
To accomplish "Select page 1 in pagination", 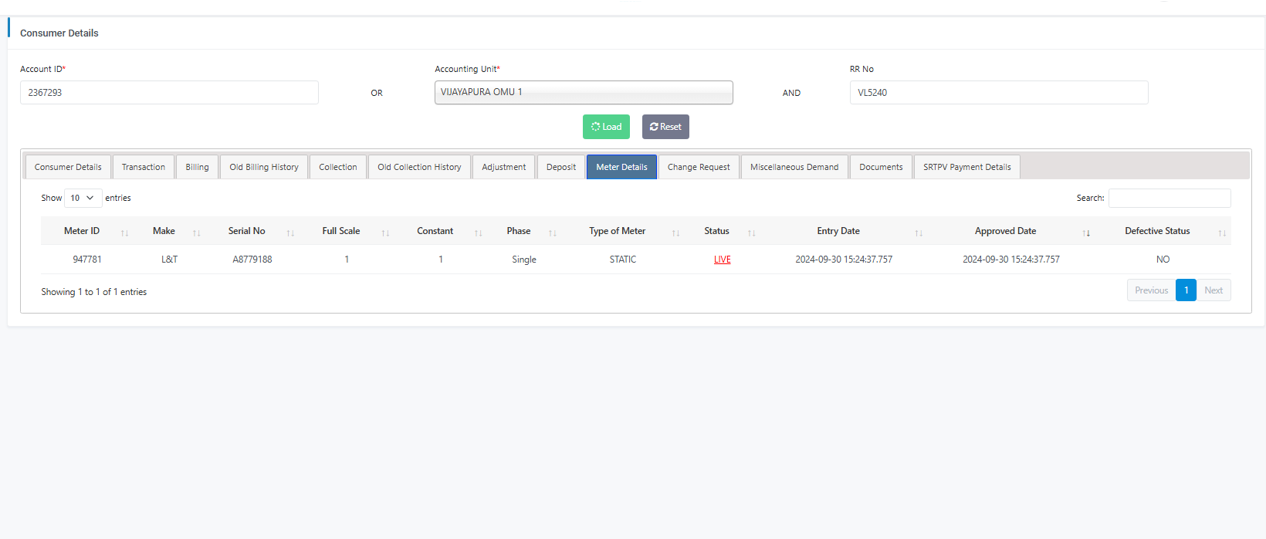I will pyautogui.click(x=1186, y=290).
